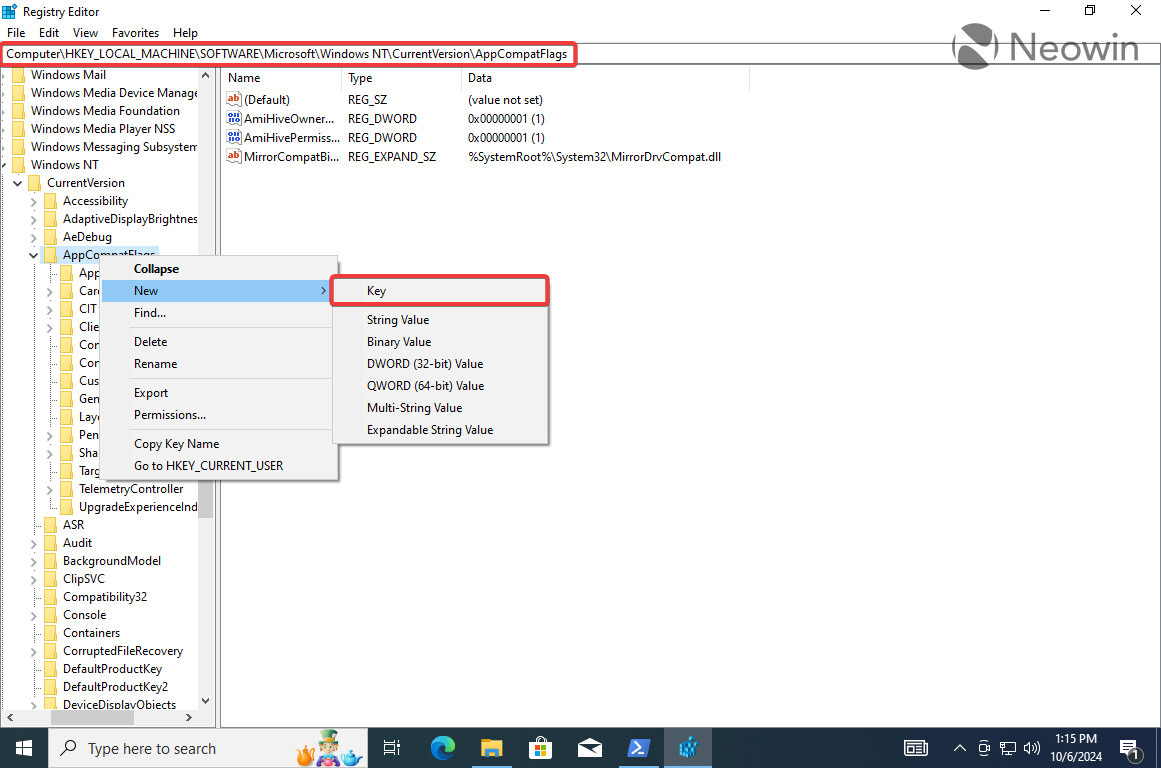
Task: Open the Mail app from the taskbar
Action: pos(589,748)
